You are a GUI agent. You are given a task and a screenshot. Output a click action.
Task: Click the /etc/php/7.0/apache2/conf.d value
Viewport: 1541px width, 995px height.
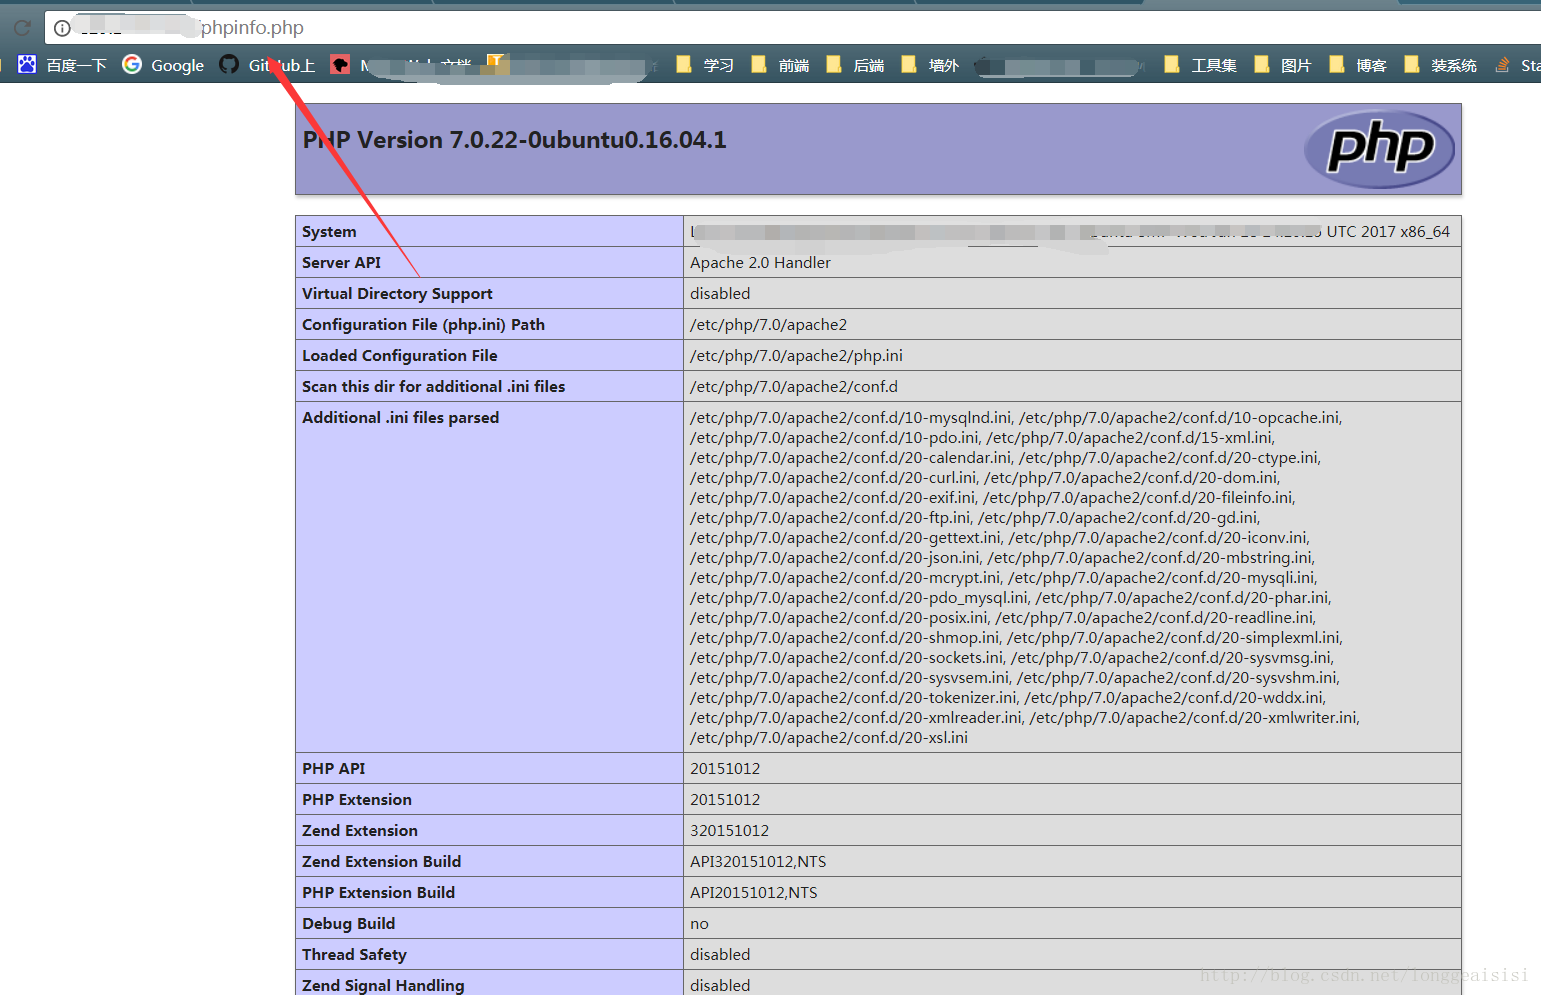click(794, 386)
